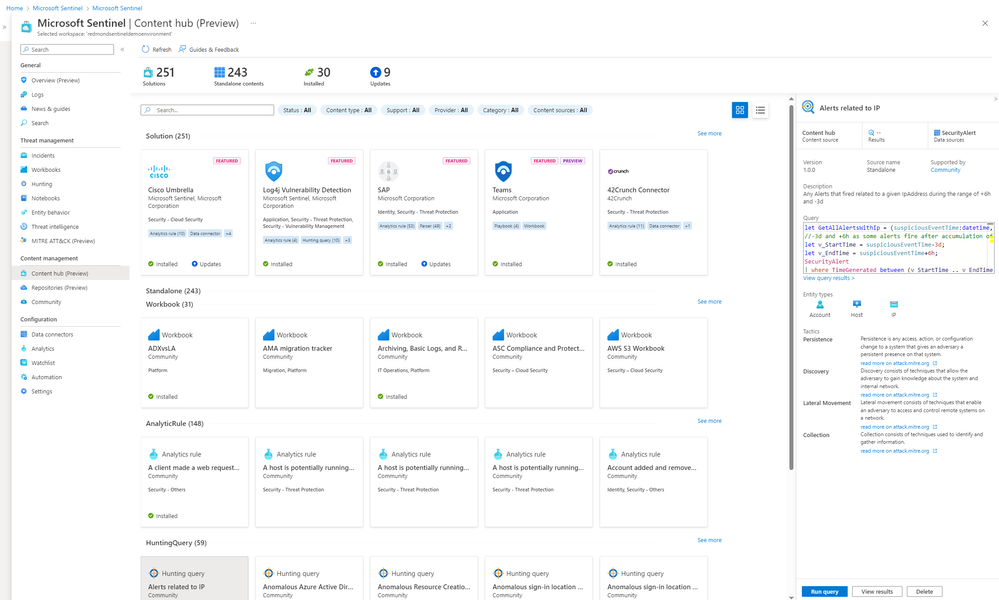Click the IP entity type icon
Image resolution: width=999 pixels, height=600 pixels.
pyautogui.click(x=893, y=305)
